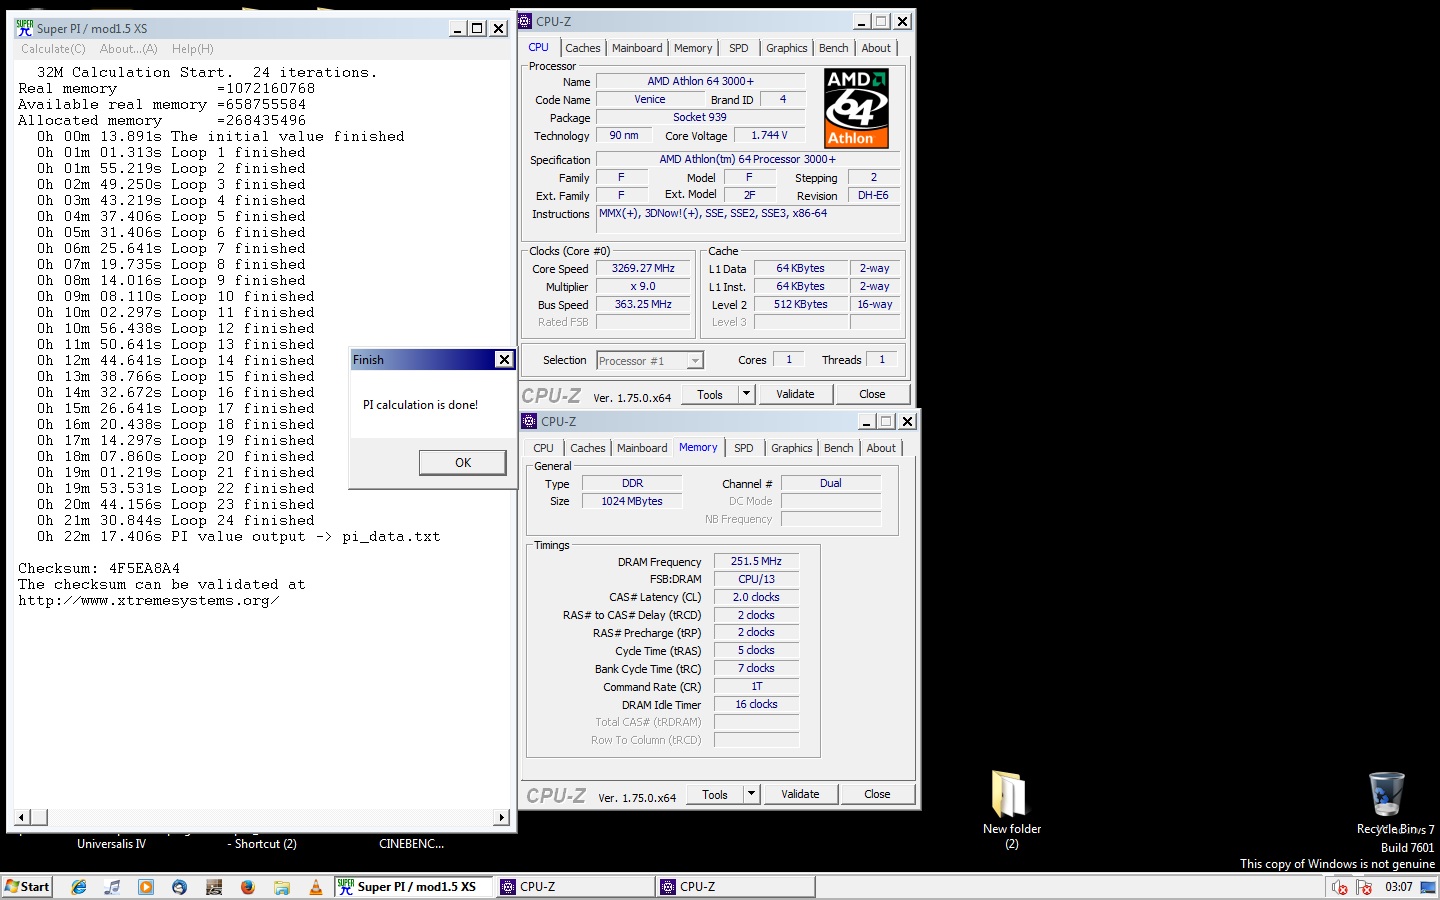1440x900 pixels.
Task: Click Validate in the CPU-Z window with the Memory tab open
Action: [x=800, y=794]
